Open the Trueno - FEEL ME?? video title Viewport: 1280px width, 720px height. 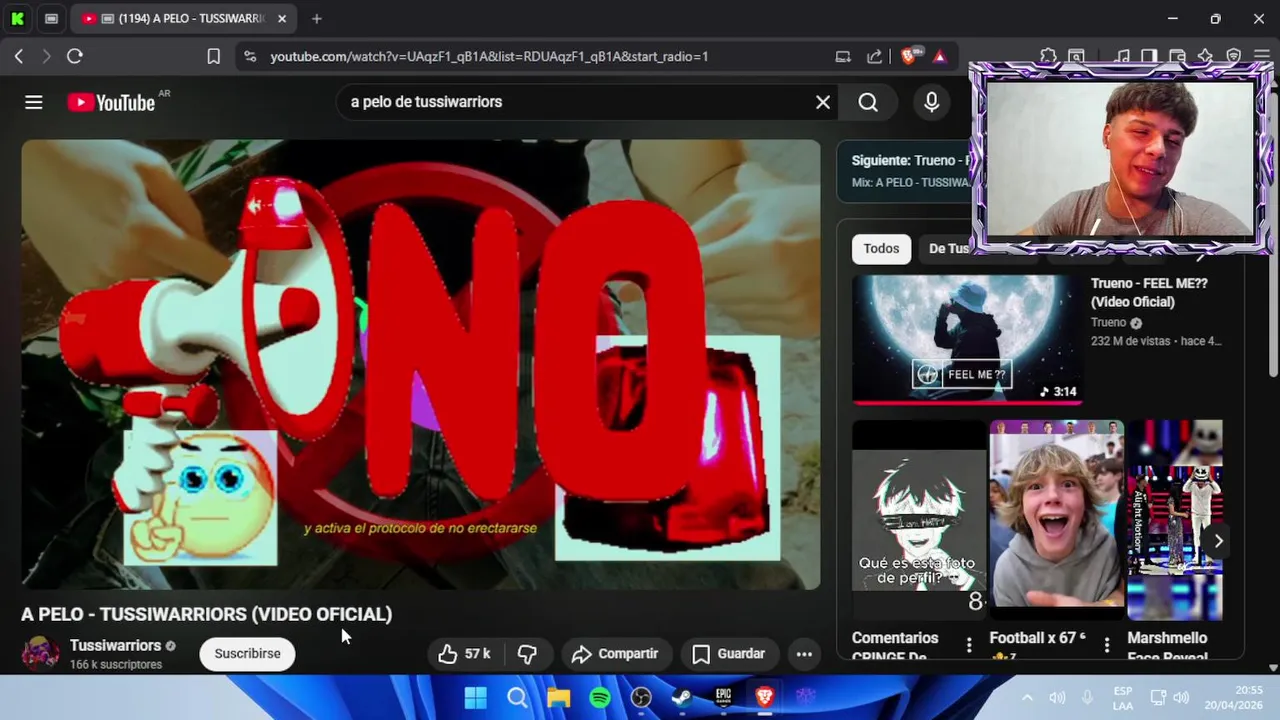tap(1149, 293)
